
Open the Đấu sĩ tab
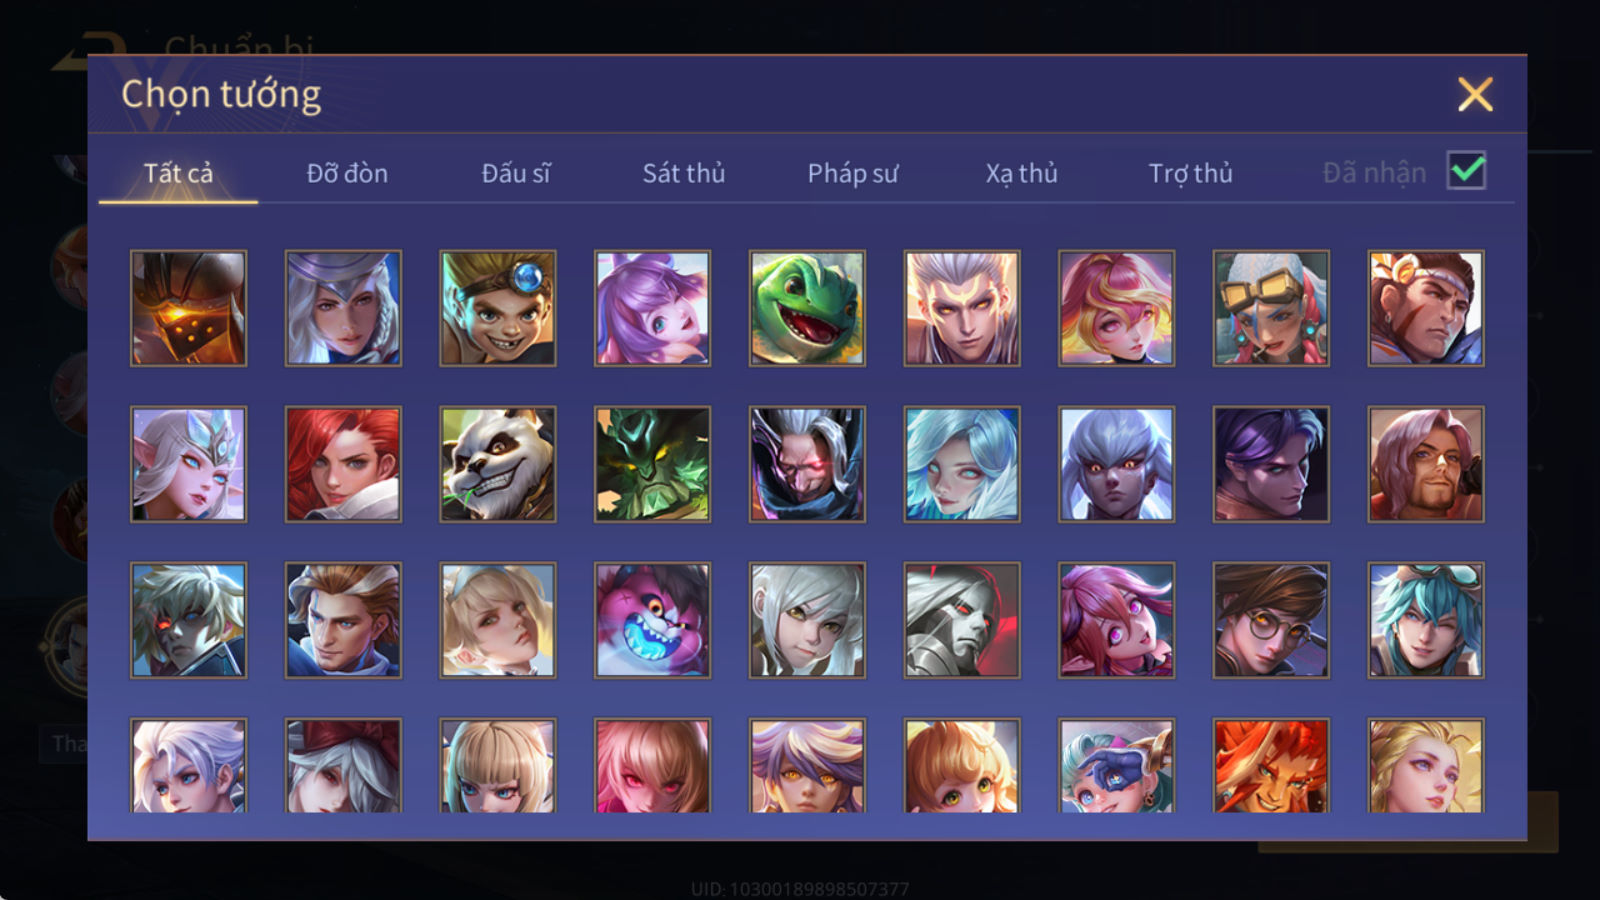[x=516, y=173]
